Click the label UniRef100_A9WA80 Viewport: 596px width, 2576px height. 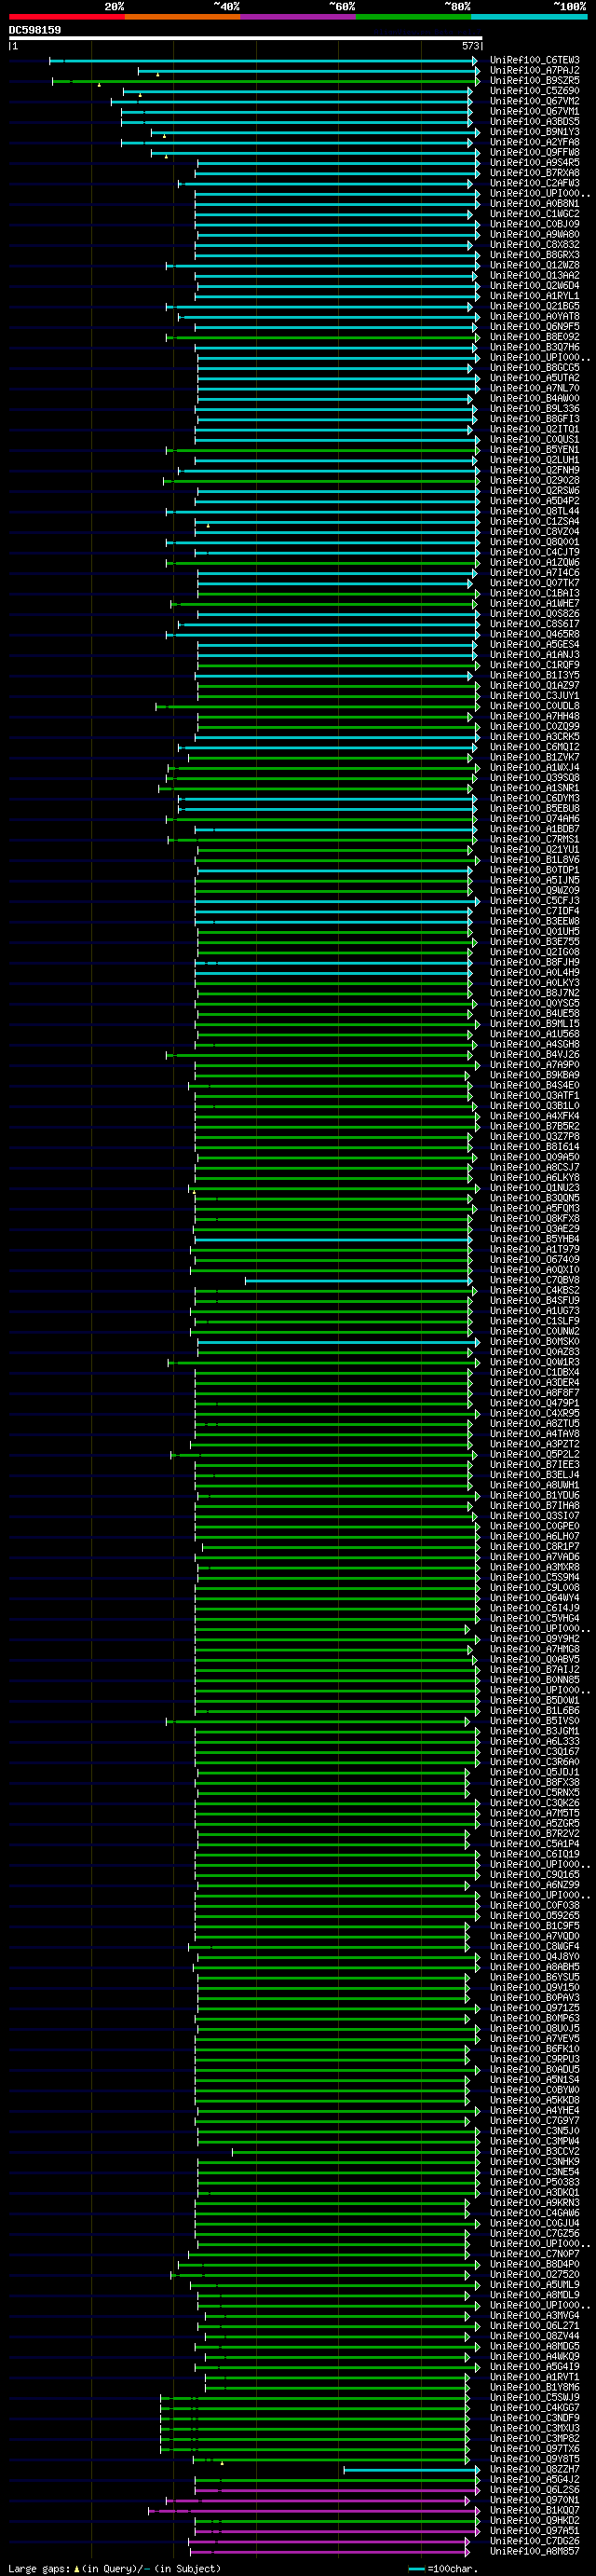pyautogui.click(x=534, y=234)
